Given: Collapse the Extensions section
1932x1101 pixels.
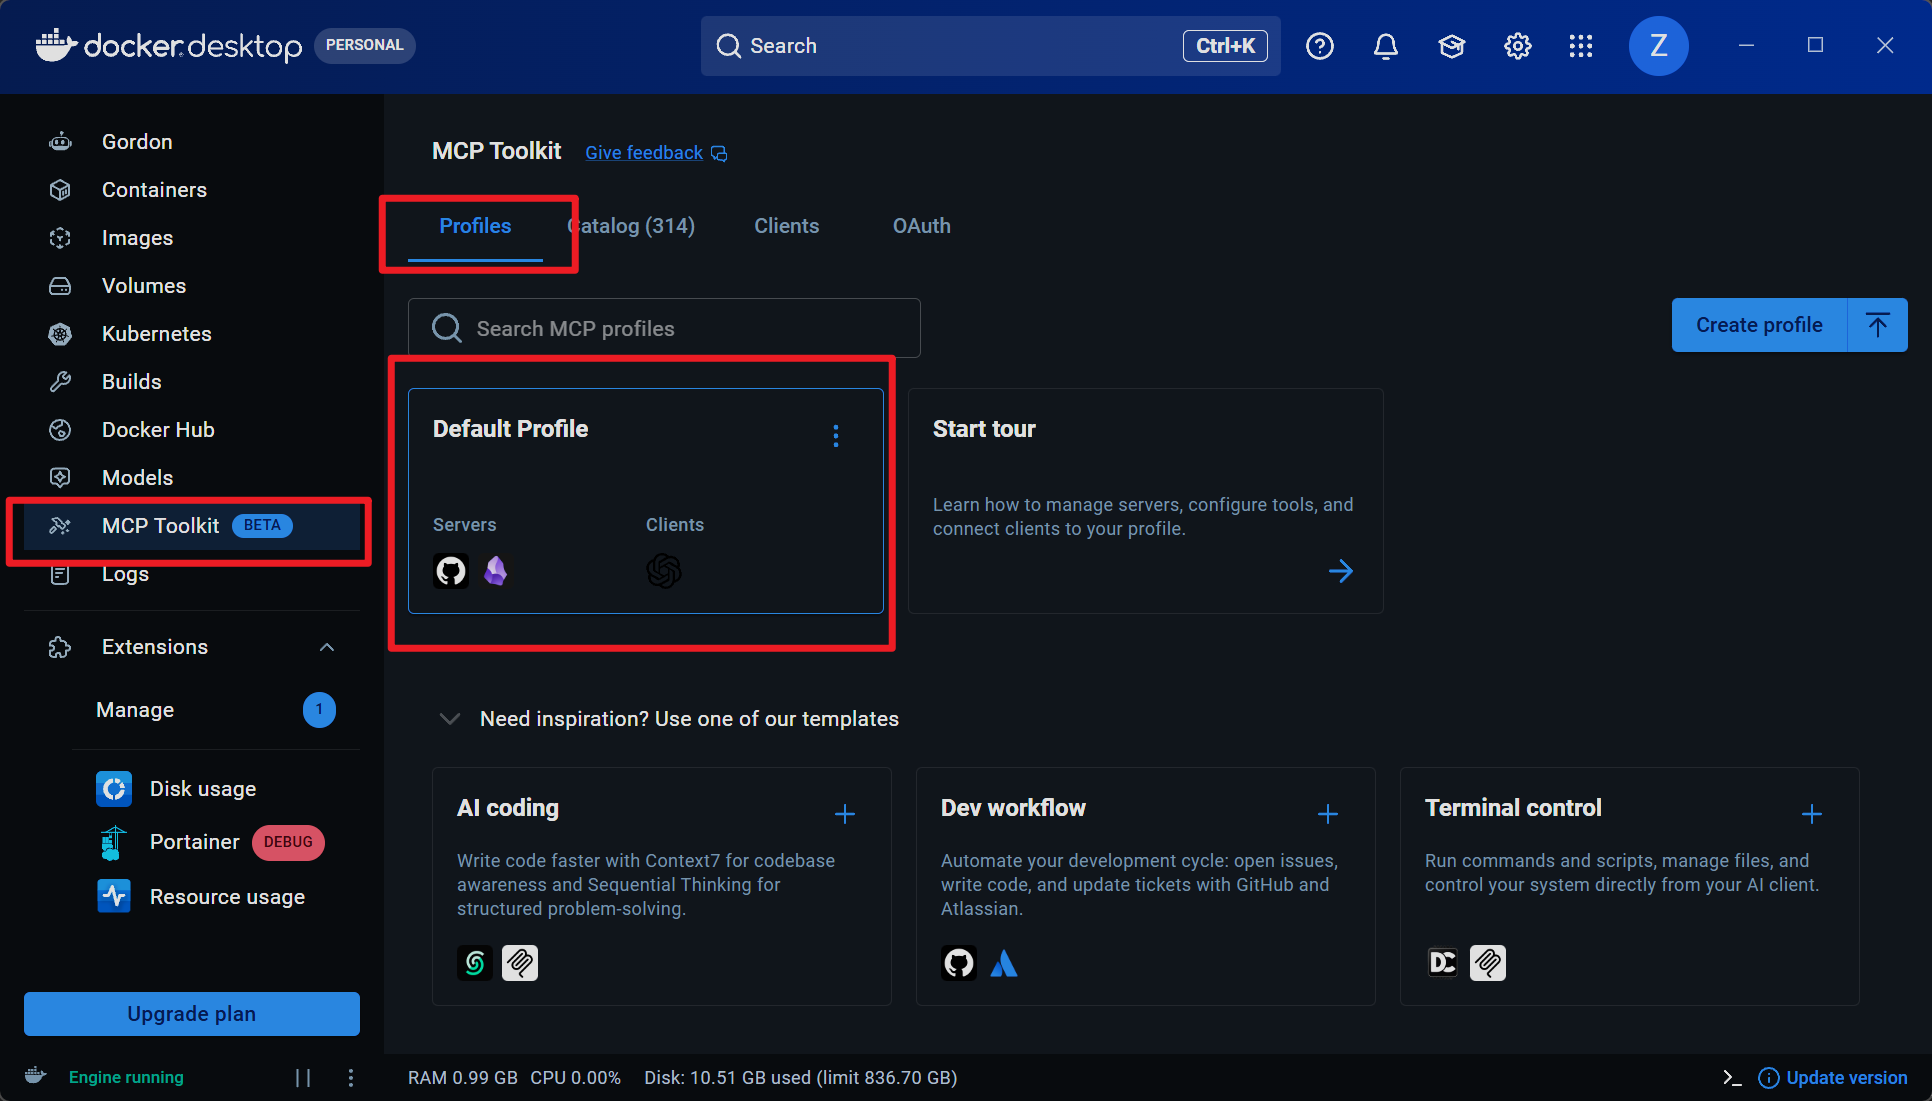Looking at the screenshot, I should pos(327,647).
